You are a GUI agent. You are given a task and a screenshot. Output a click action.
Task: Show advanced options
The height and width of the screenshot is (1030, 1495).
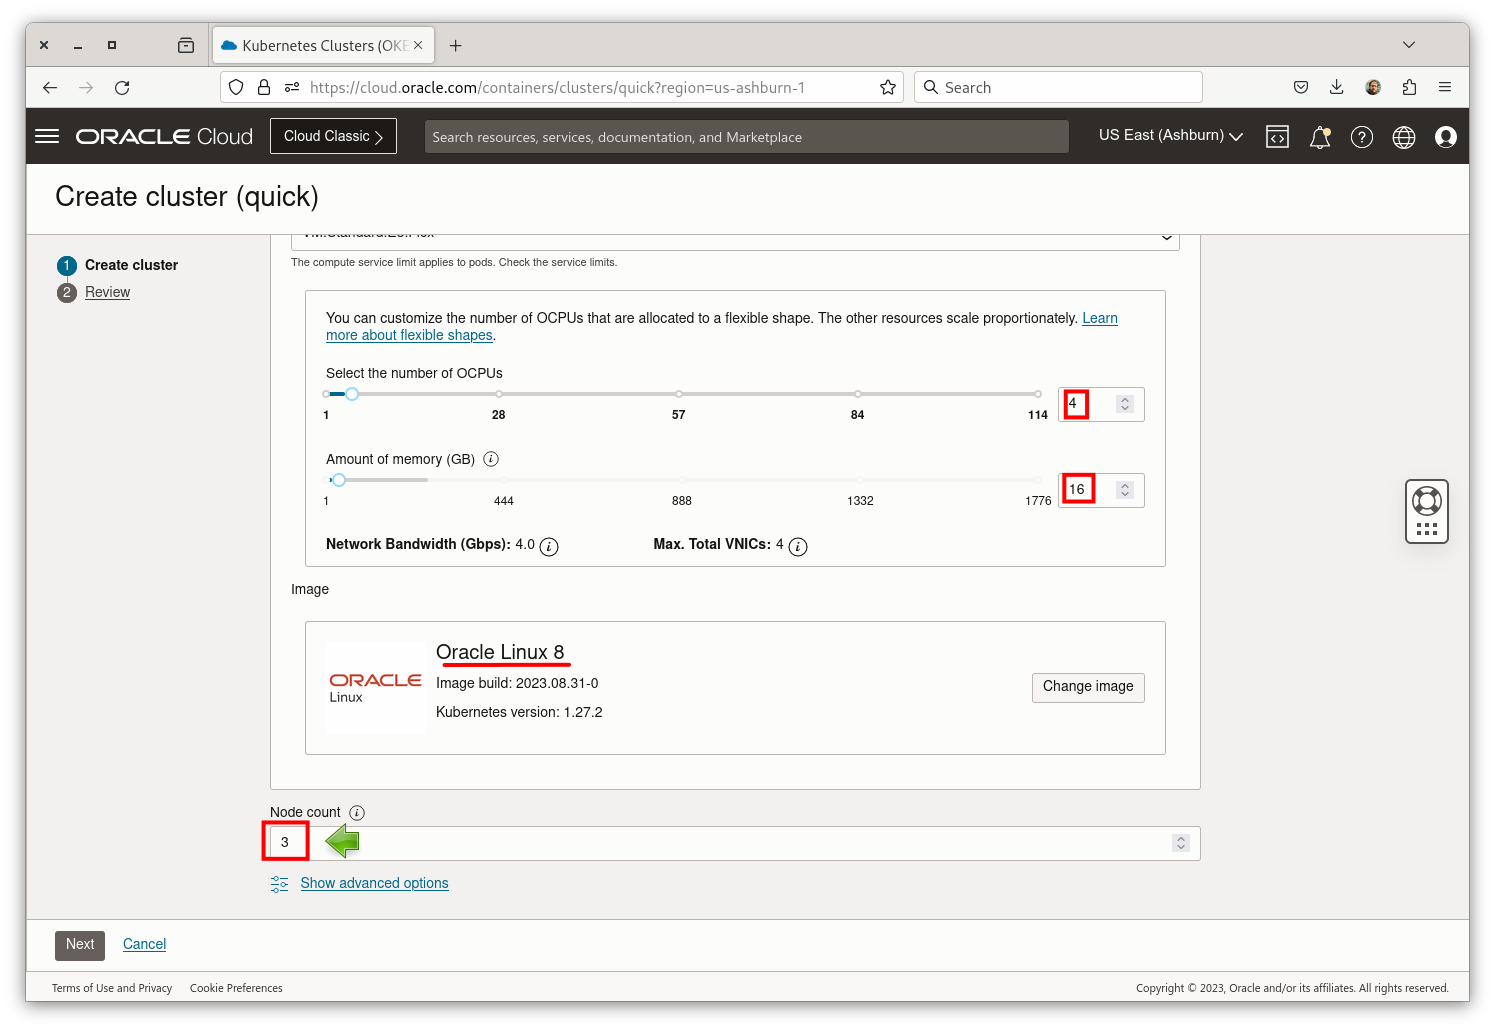(x=374, y=883)
